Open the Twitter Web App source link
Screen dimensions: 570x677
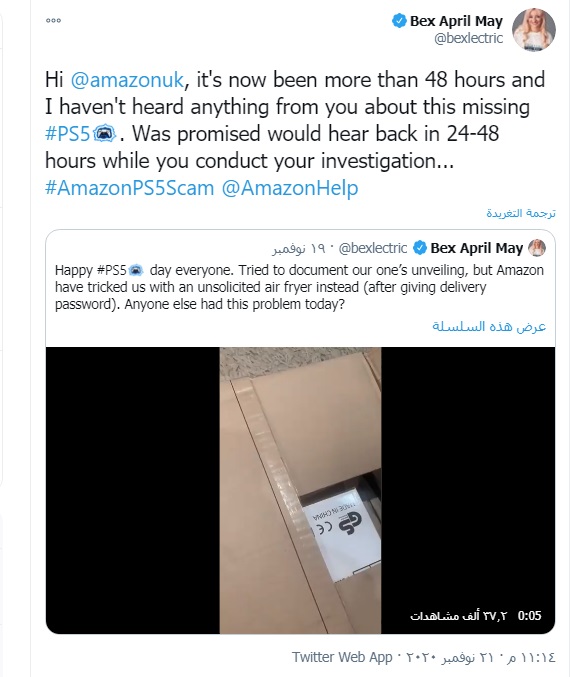pyautogui.click(x=342, y=657)
